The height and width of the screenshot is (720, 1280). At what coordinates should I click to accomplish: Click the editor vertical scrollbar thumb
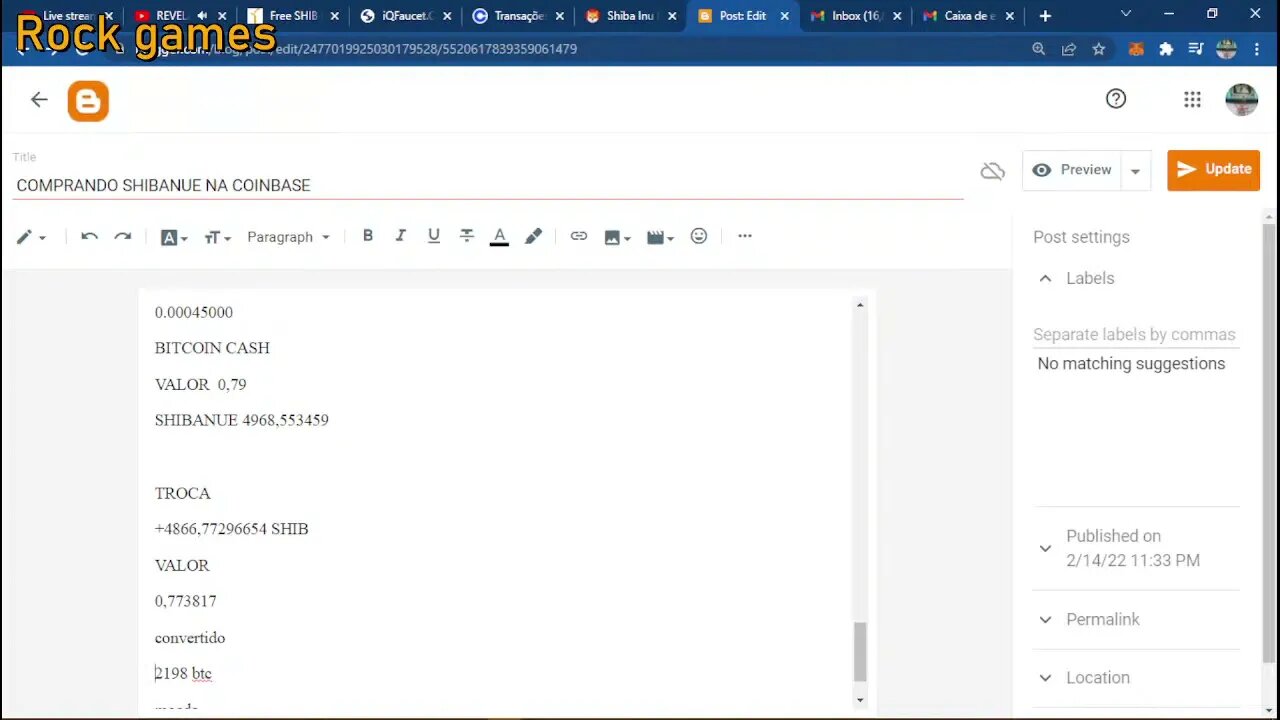coord(859,651)
